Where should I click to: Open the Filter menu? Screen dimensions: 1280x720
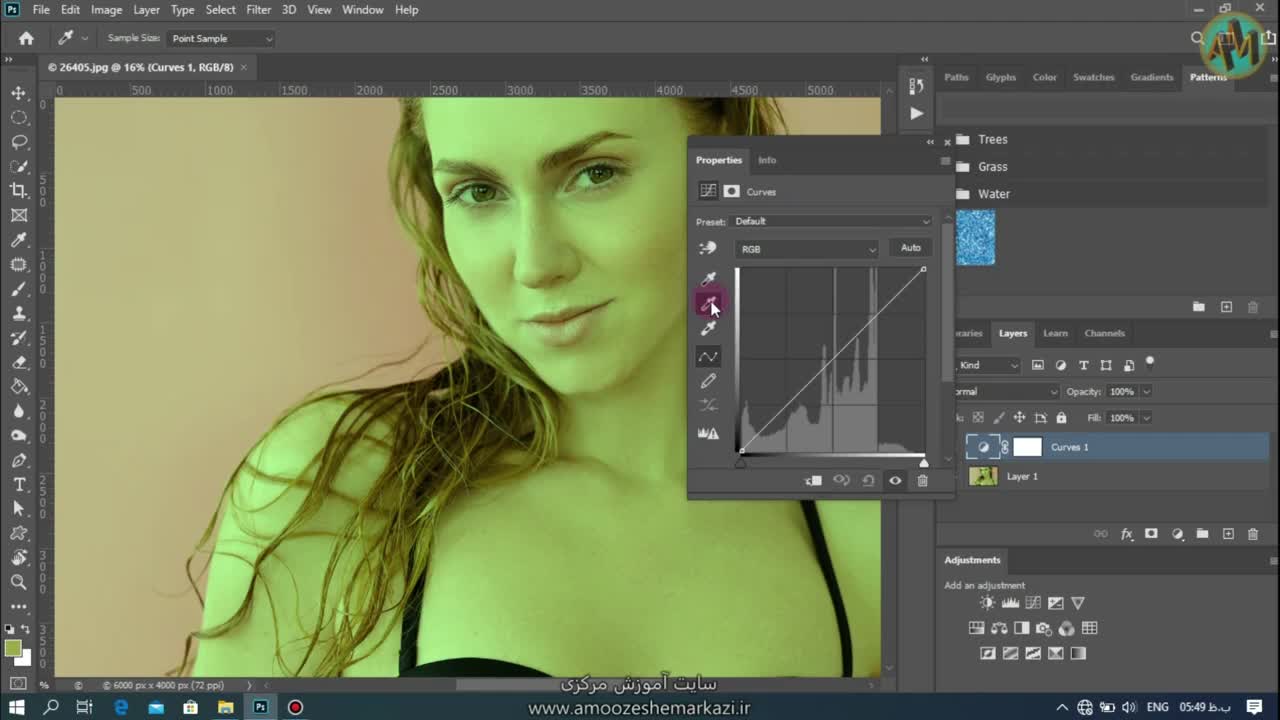pos(258,10)
